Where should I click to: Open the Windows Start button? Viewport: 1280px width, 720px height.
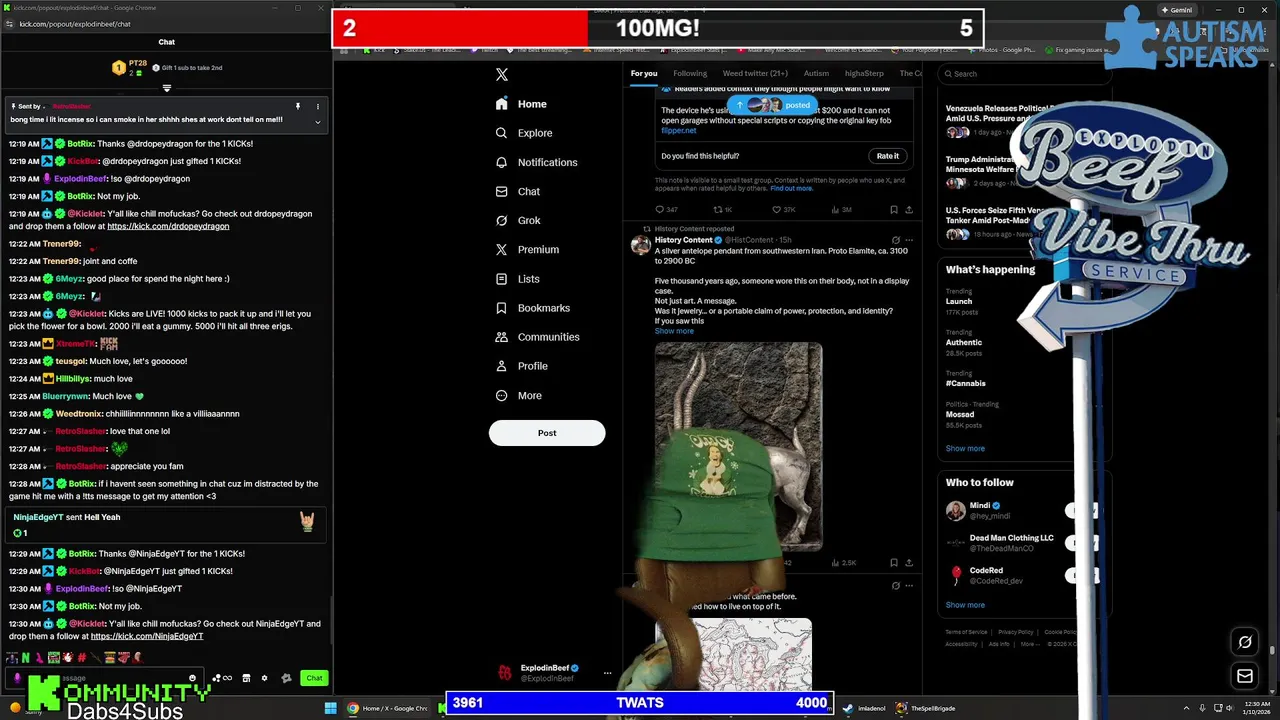[331, 708]
